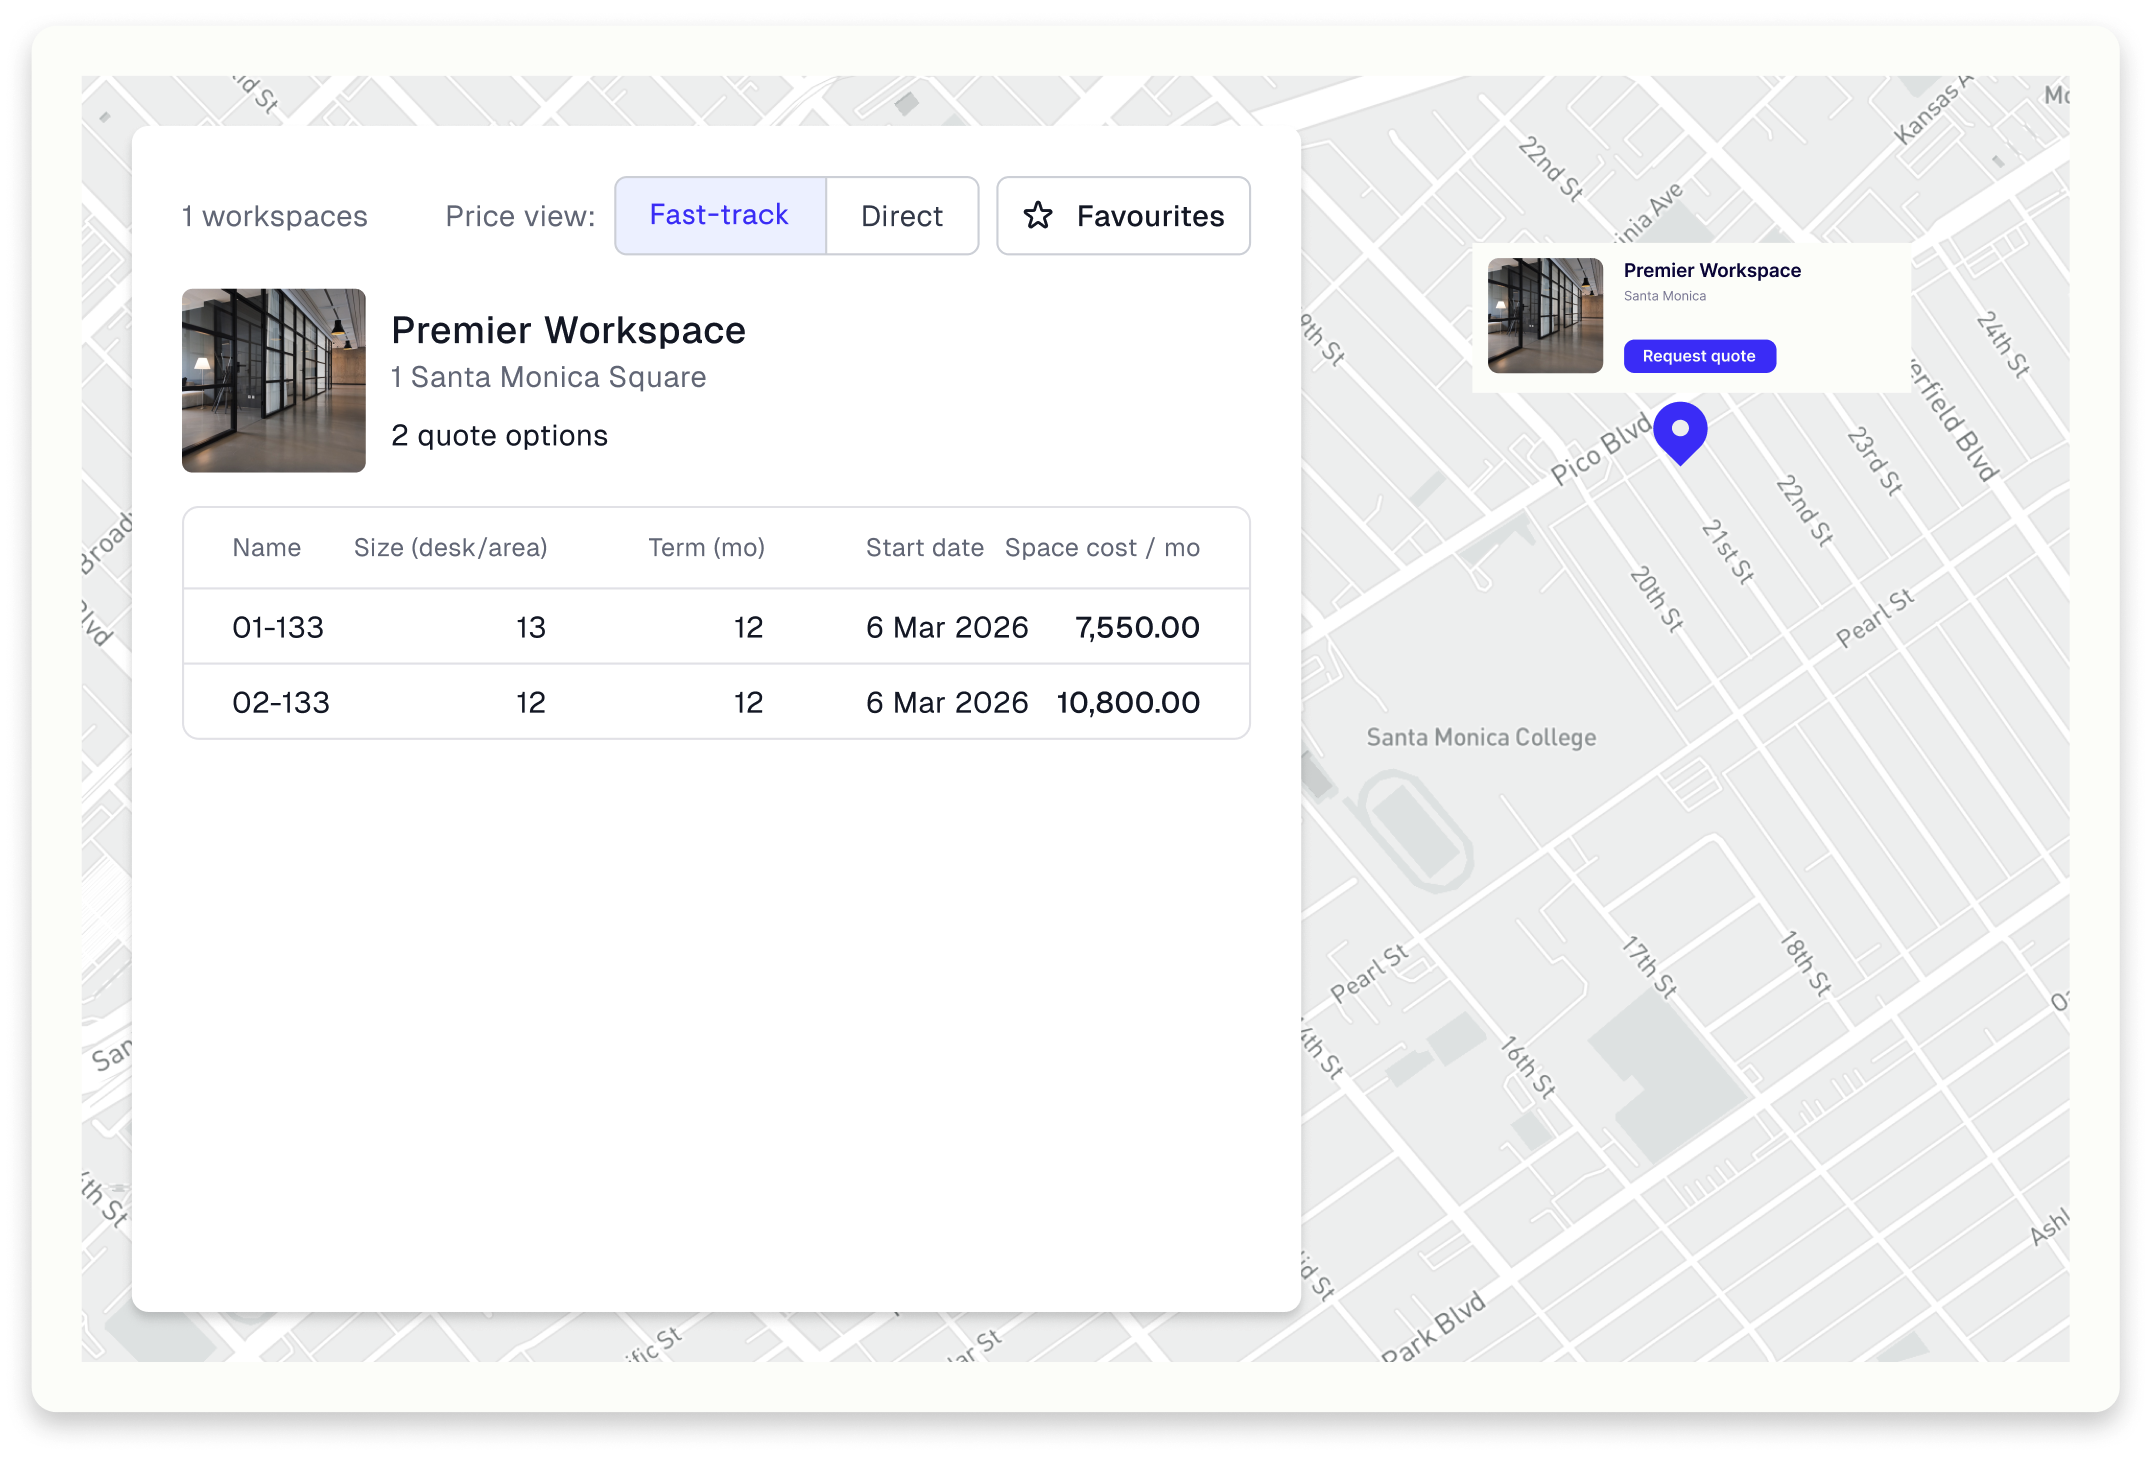The image size is (2146, 1460).
Task: Click the 1 workspaces count label
Action: point(274,216)
